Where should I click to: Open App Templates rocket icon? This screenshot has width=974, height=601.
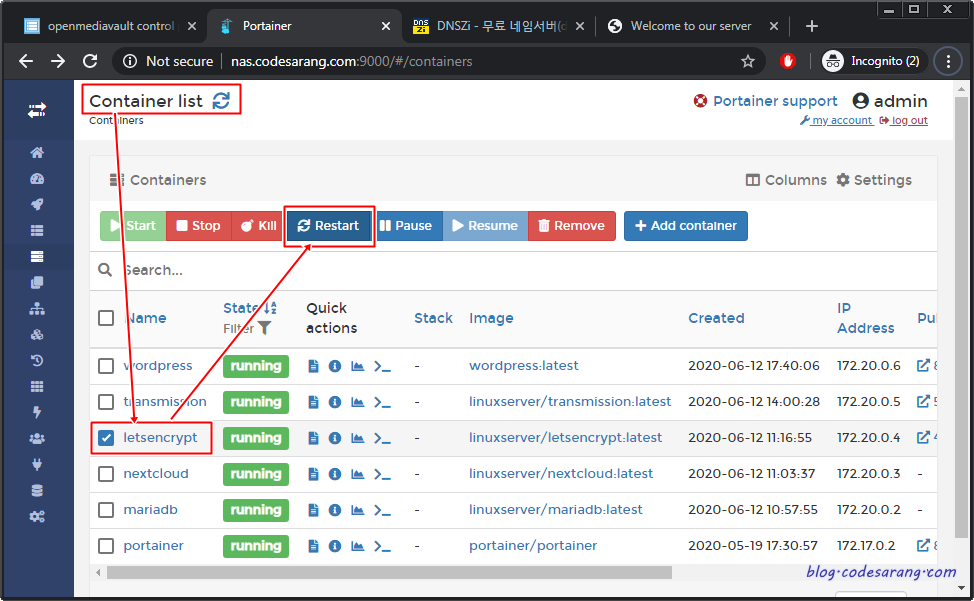[x=37, y=204]
